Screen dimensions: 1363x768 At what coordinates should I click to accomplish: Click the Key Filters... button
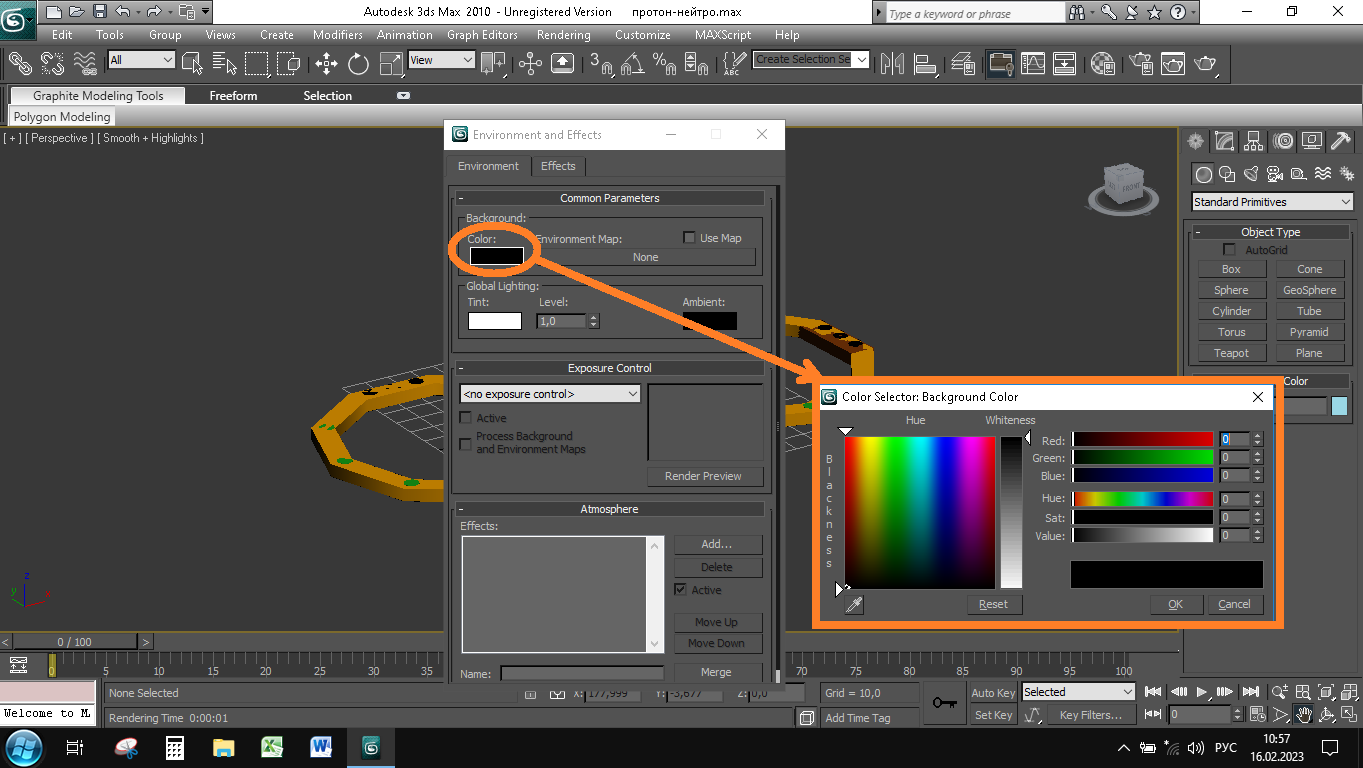[x=1090, y=715]
